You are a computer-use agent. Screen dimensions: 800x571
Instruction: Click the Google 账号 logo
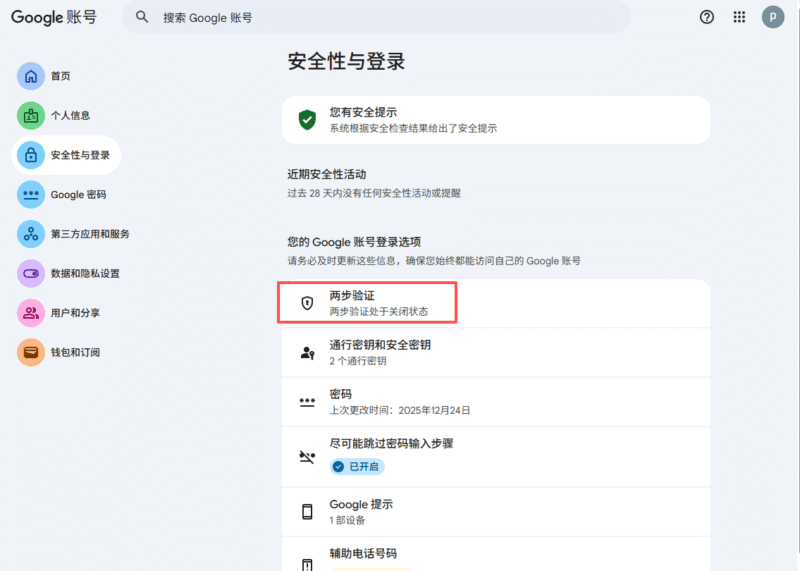point(54,17)
